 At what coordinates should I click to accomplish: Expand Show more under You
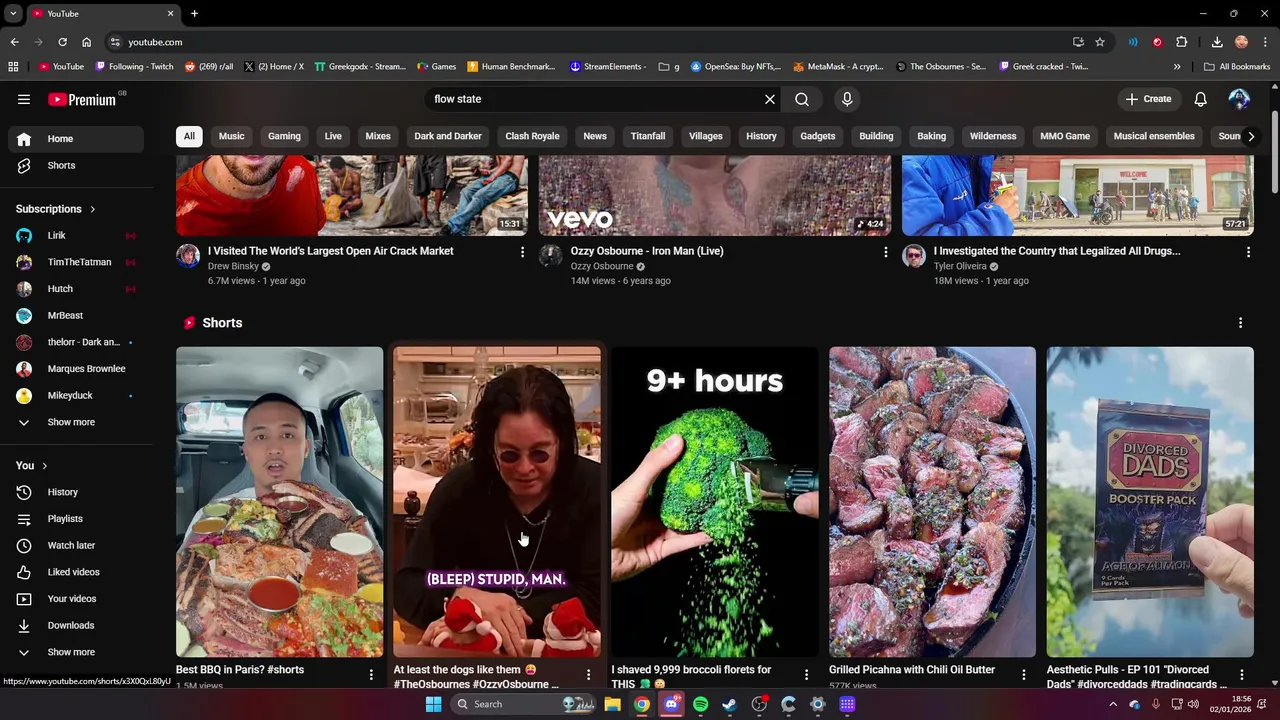[x=76, y=652]
